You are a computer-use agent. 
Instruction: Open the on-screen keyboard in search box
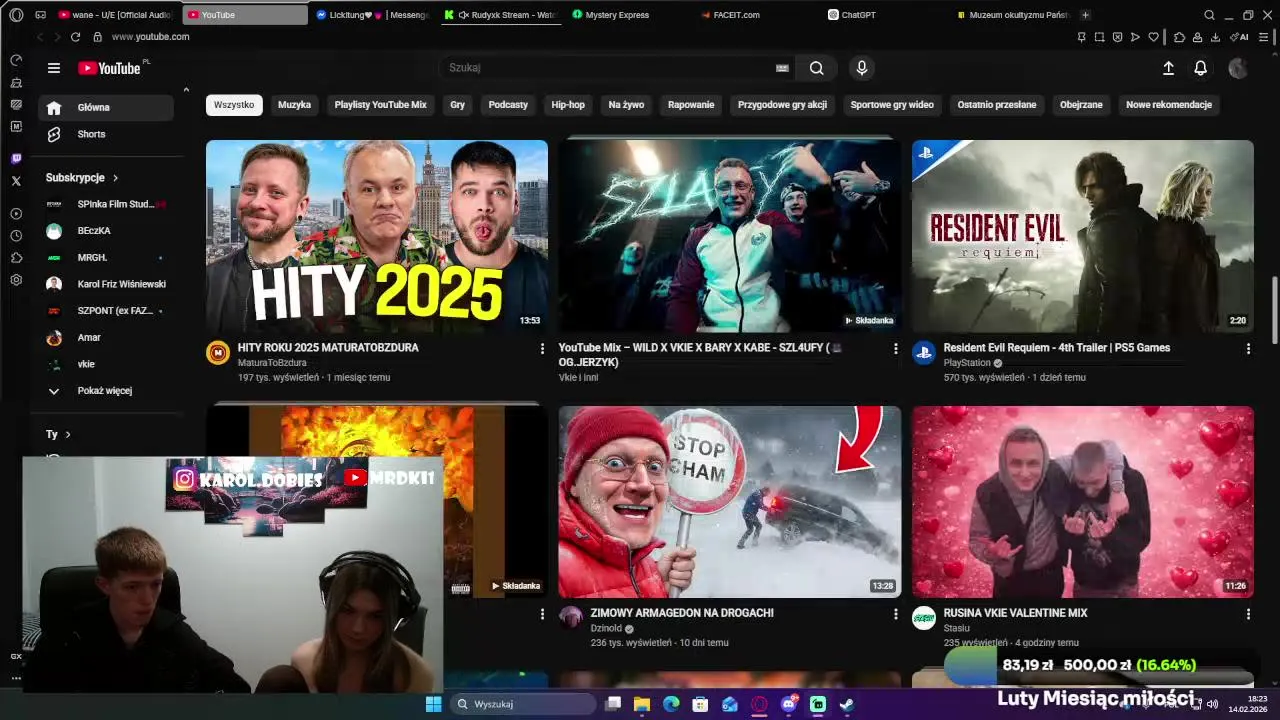click(782, 68)
